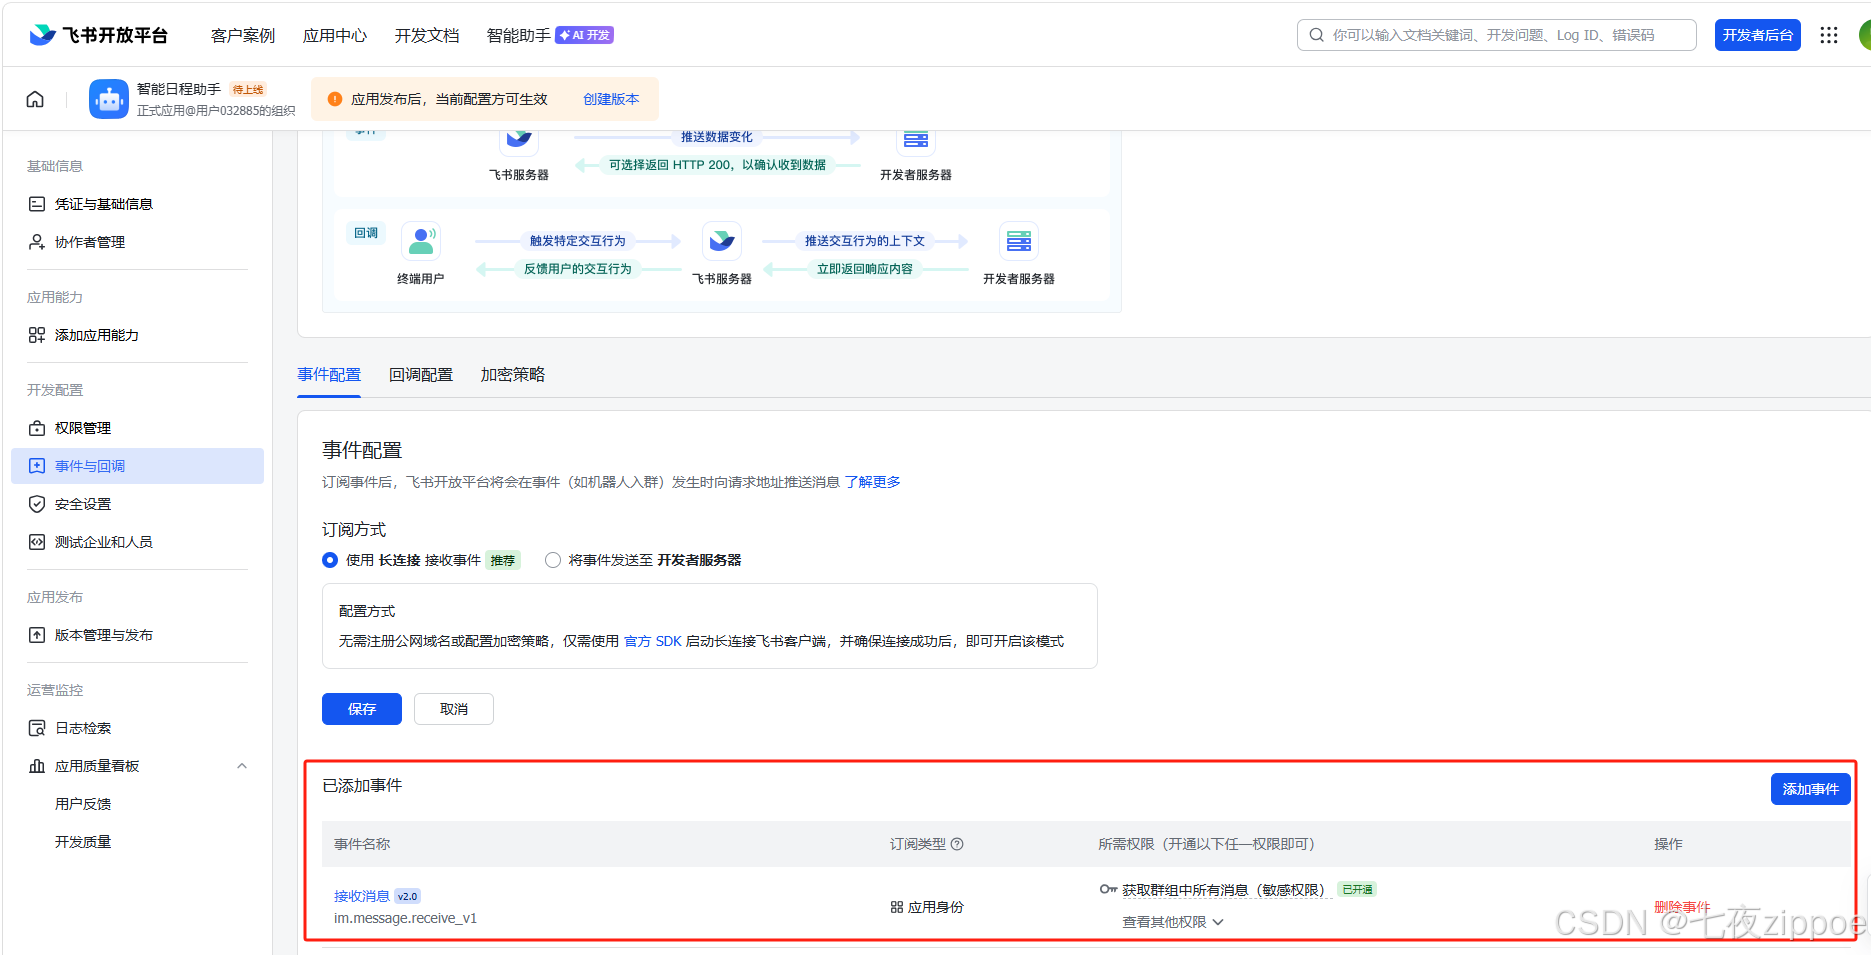1871x955 pixels.
Task: Expand 查看其他权限 dropdown
Action: point(1173,922)
